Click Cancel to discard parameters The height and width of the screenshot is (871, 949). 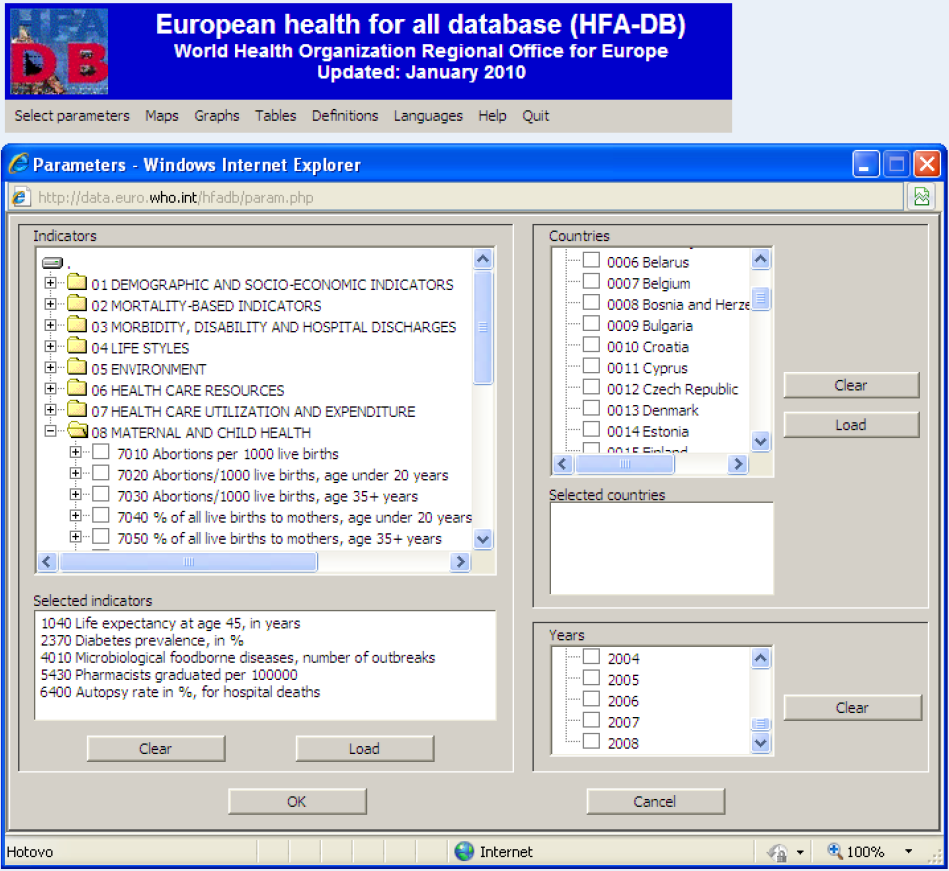point(655,801)
